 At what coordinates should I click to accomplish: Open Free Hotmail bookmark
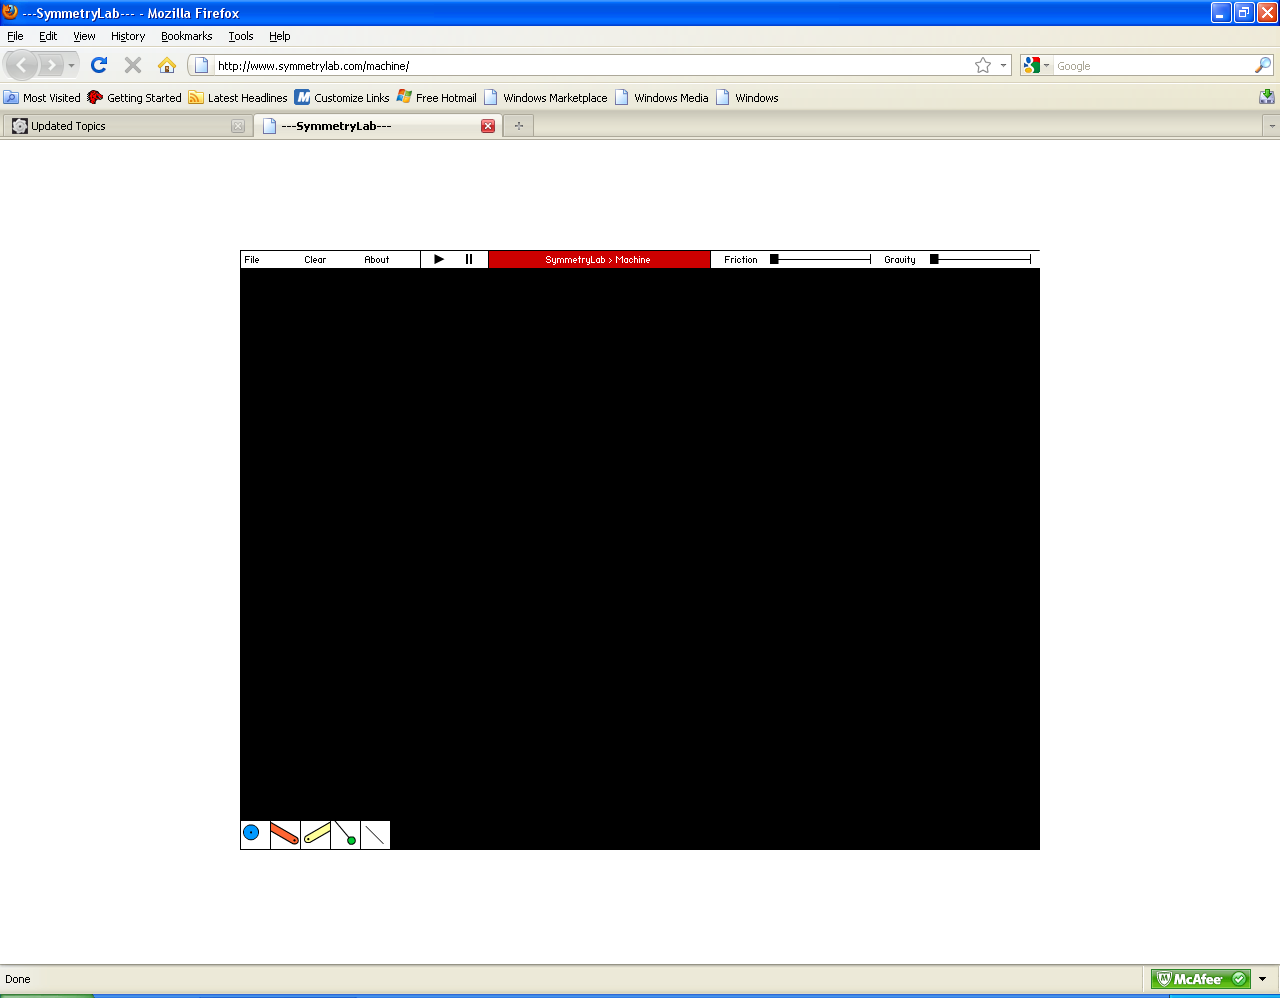437,98
